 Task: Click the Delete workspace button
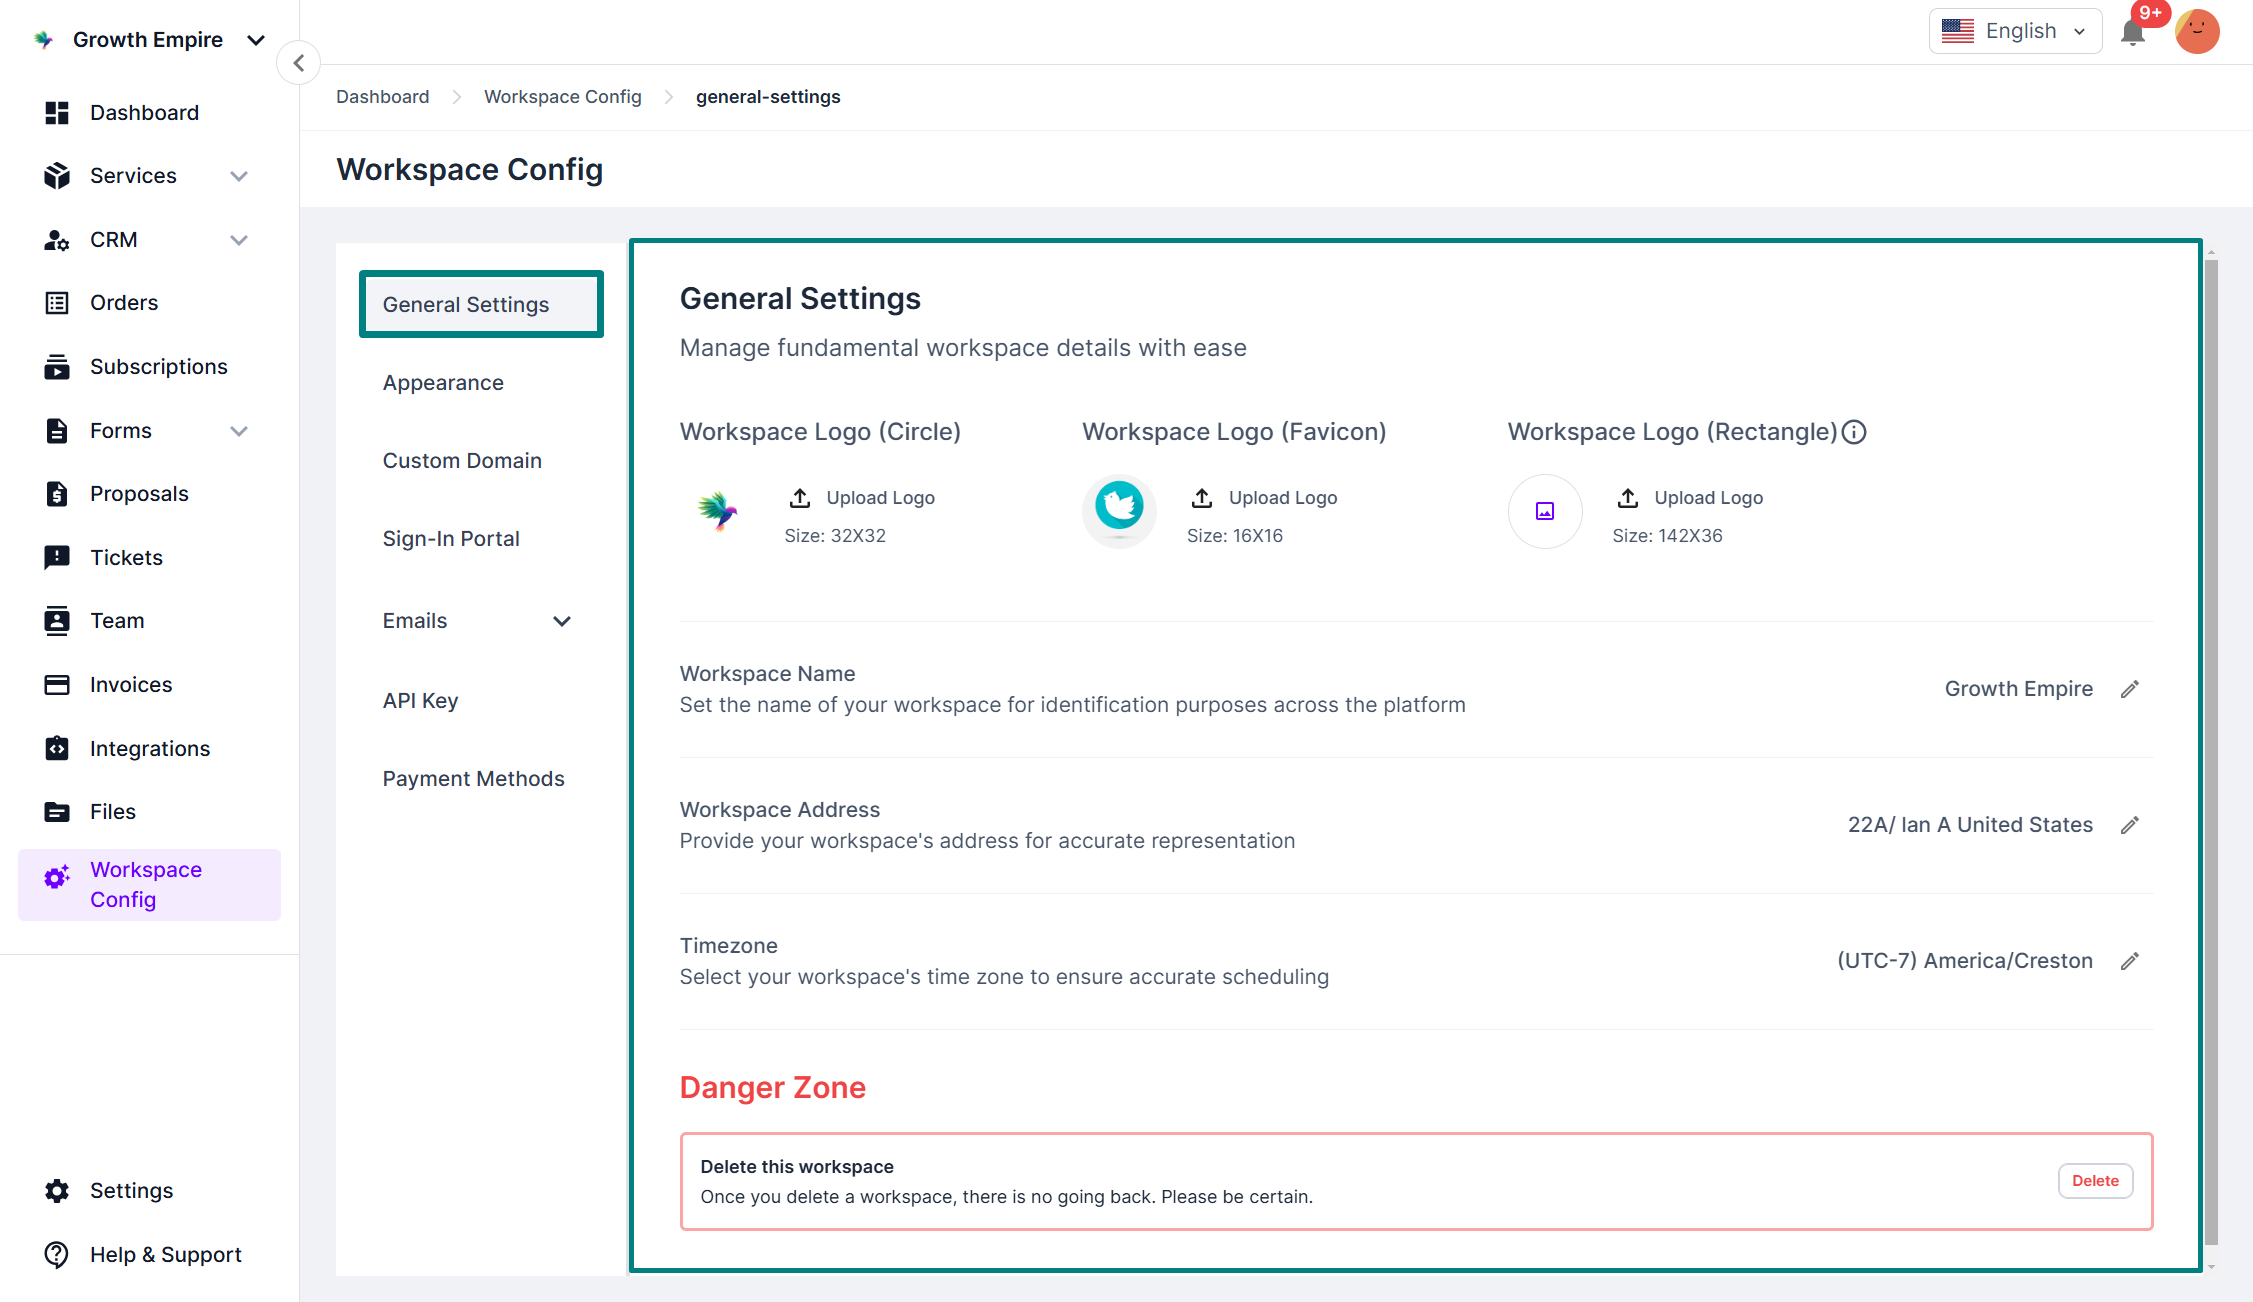pos(2095,1181)
